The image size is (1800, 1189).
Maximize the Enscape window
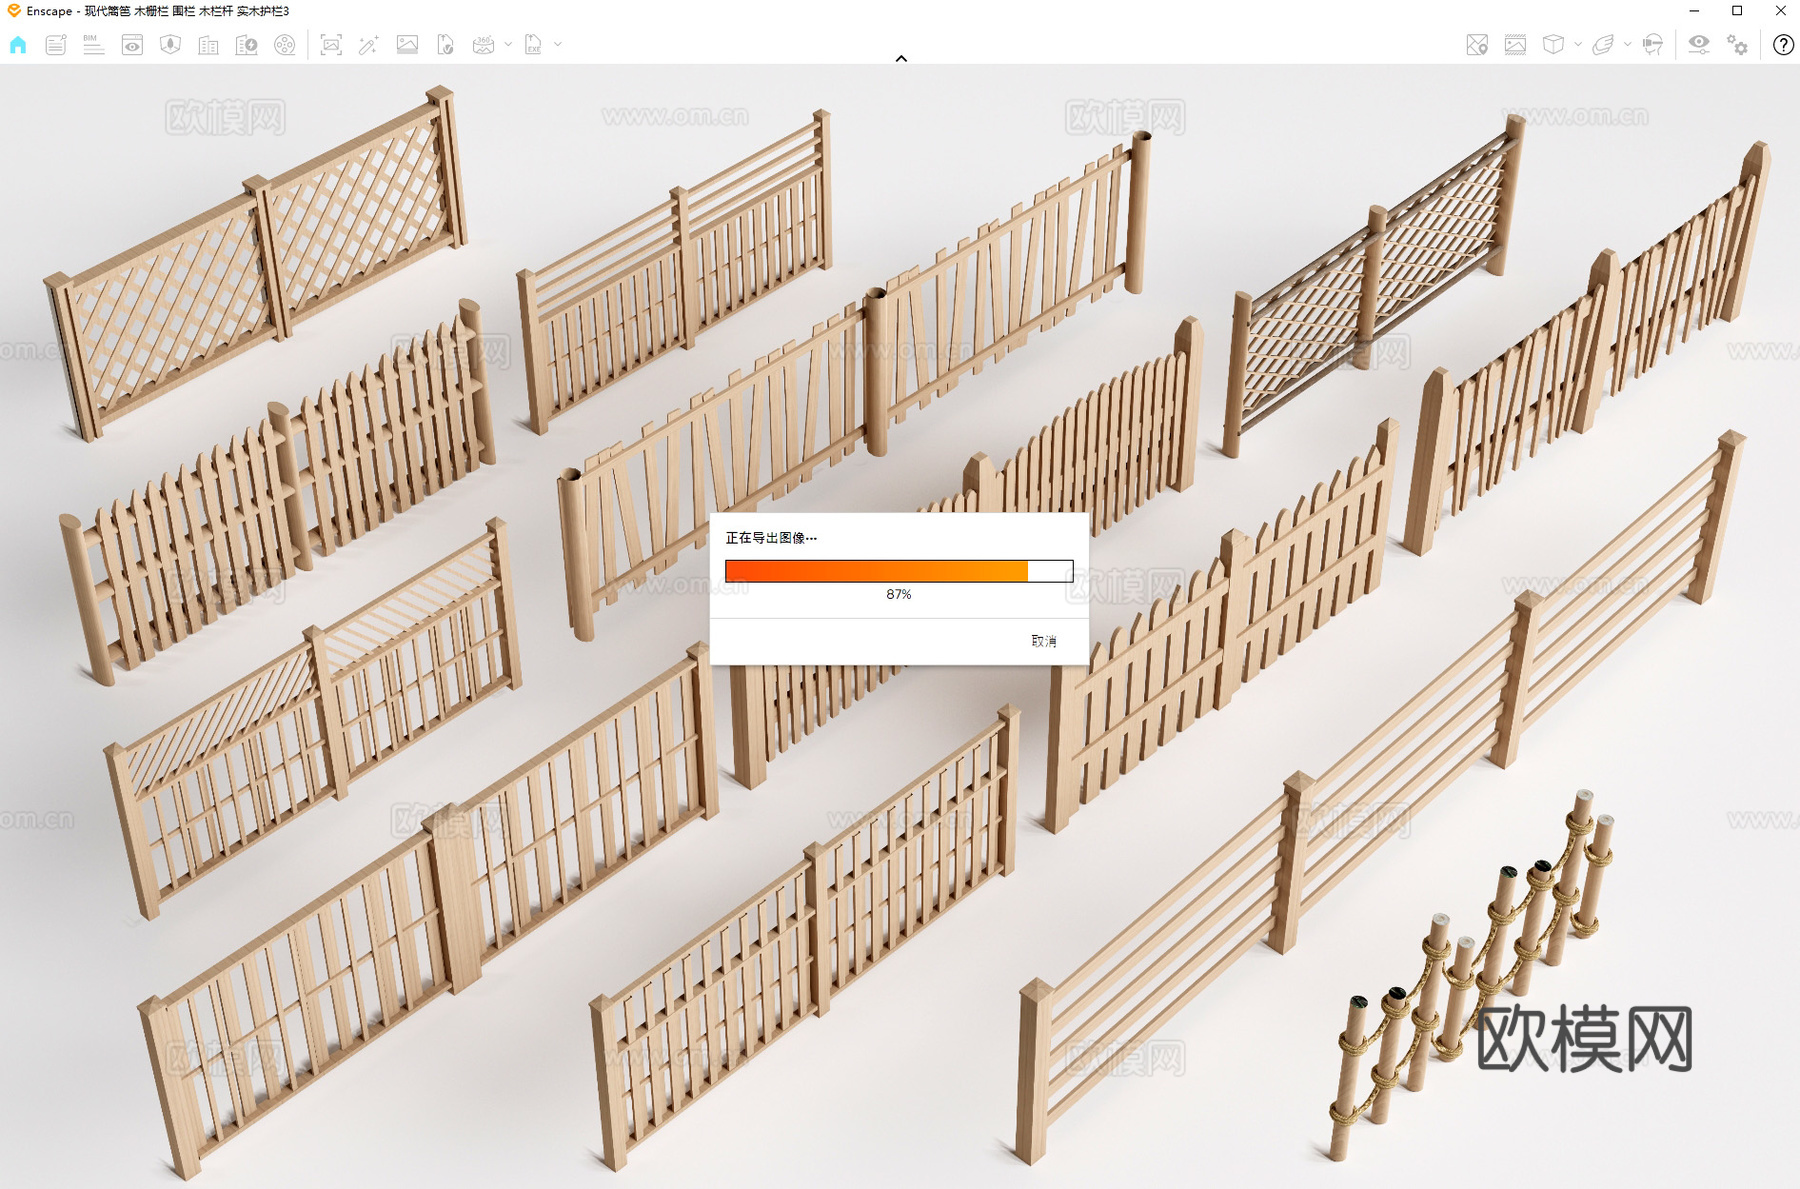[x=1737, y=11]
